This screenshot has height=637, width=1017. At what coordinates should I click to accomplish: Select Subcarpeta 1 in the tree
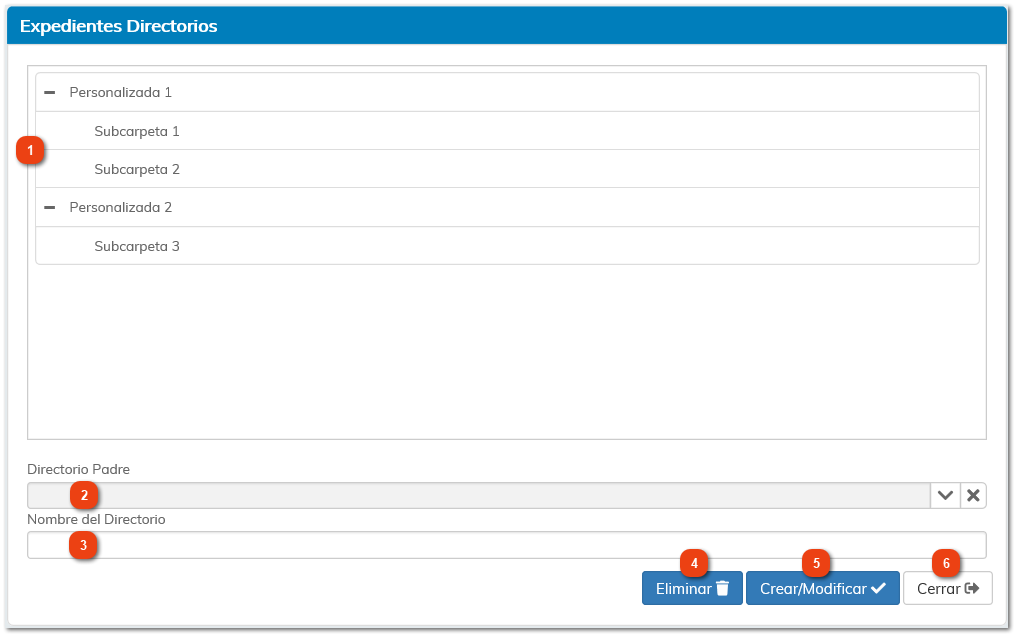tap(137, 131)
